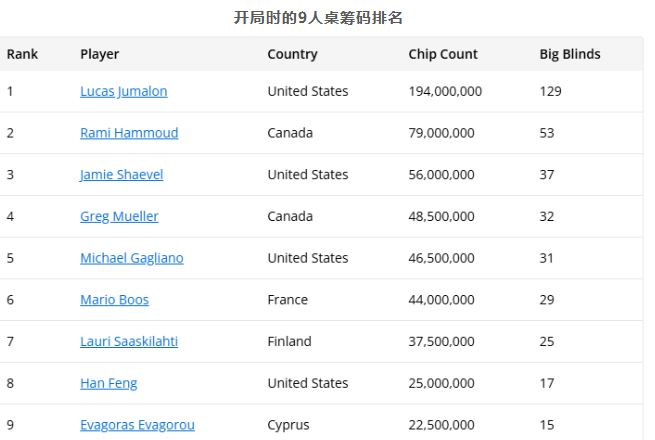The width and height of the screenshot is (655, 440).
Task: Select the 194,000,000 chip count cell
Action: tap(445, 91)
